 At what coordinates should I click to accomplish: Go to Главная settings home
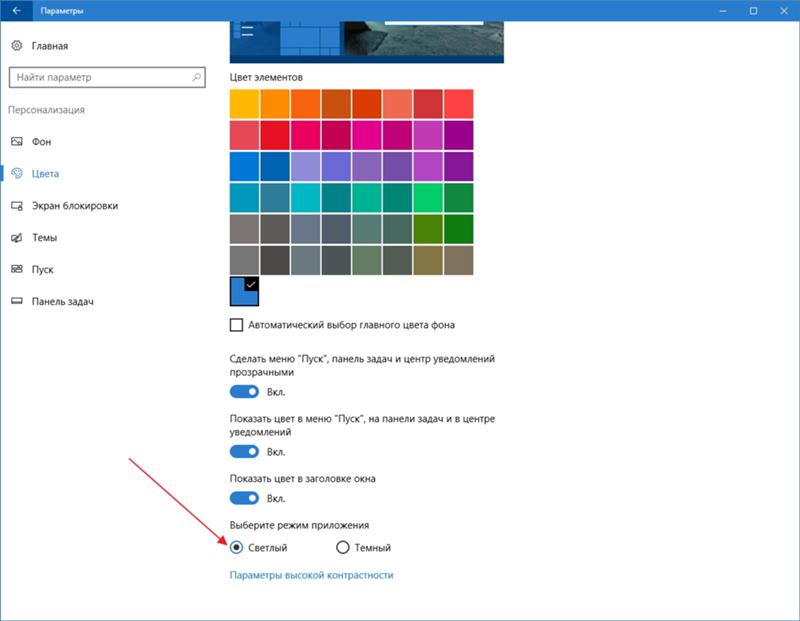49,46
